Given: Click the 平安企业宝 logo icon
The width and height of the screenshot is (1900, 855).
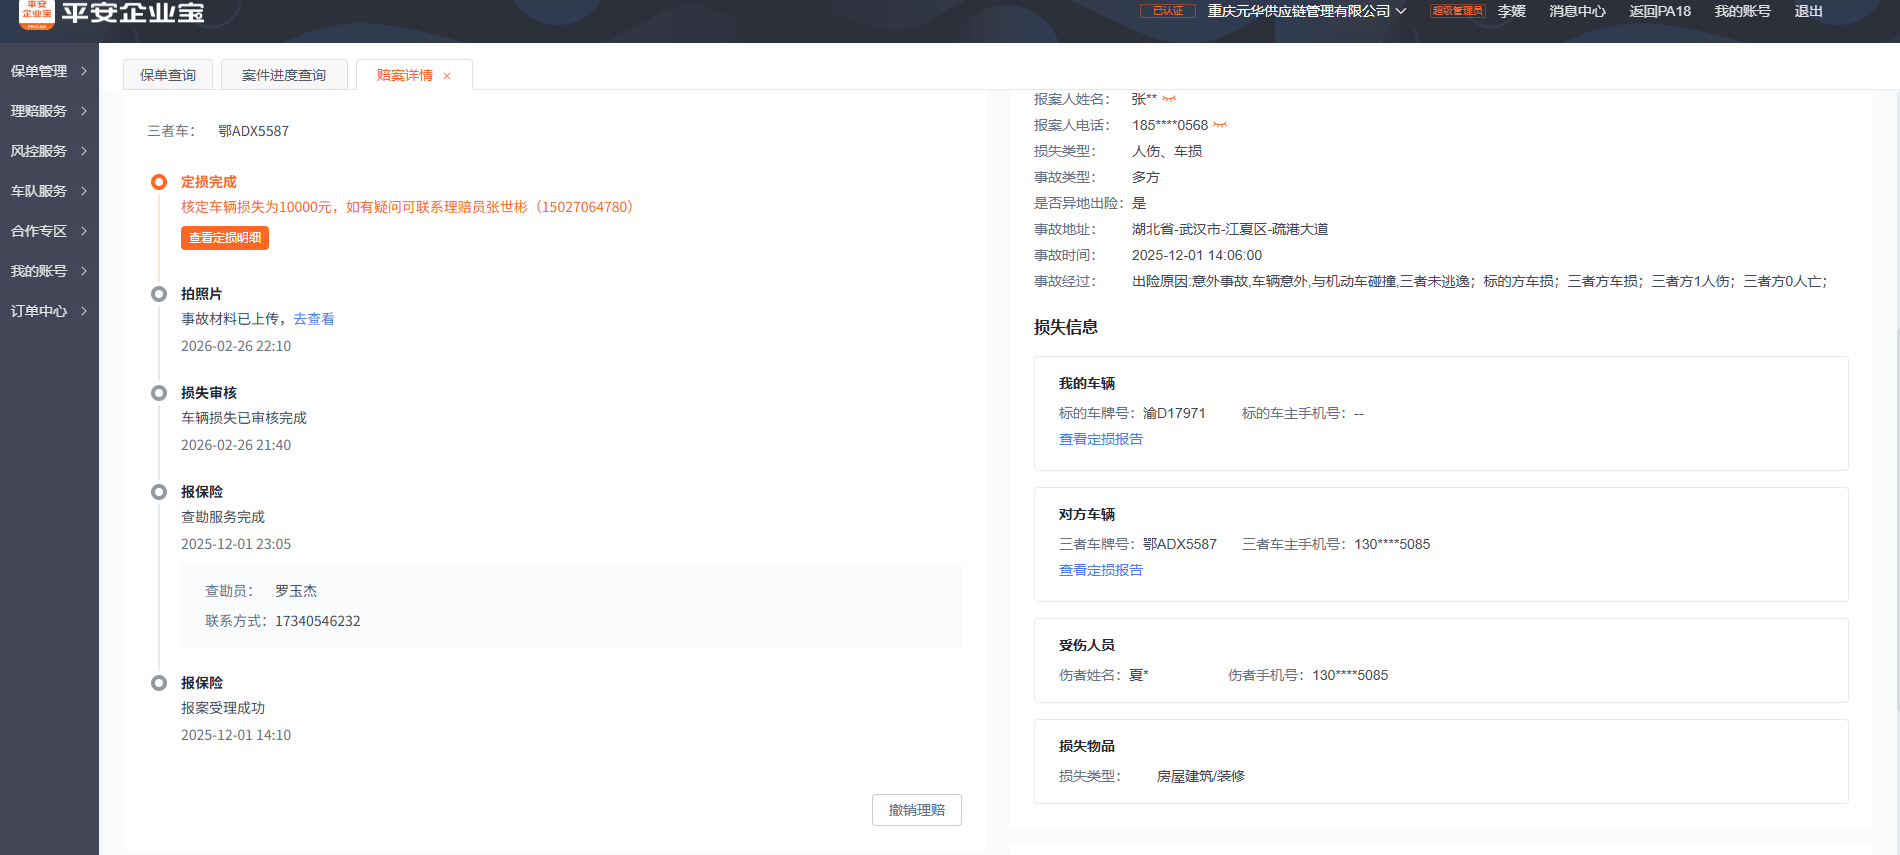Looking at the screenshot, I should 37,13.
